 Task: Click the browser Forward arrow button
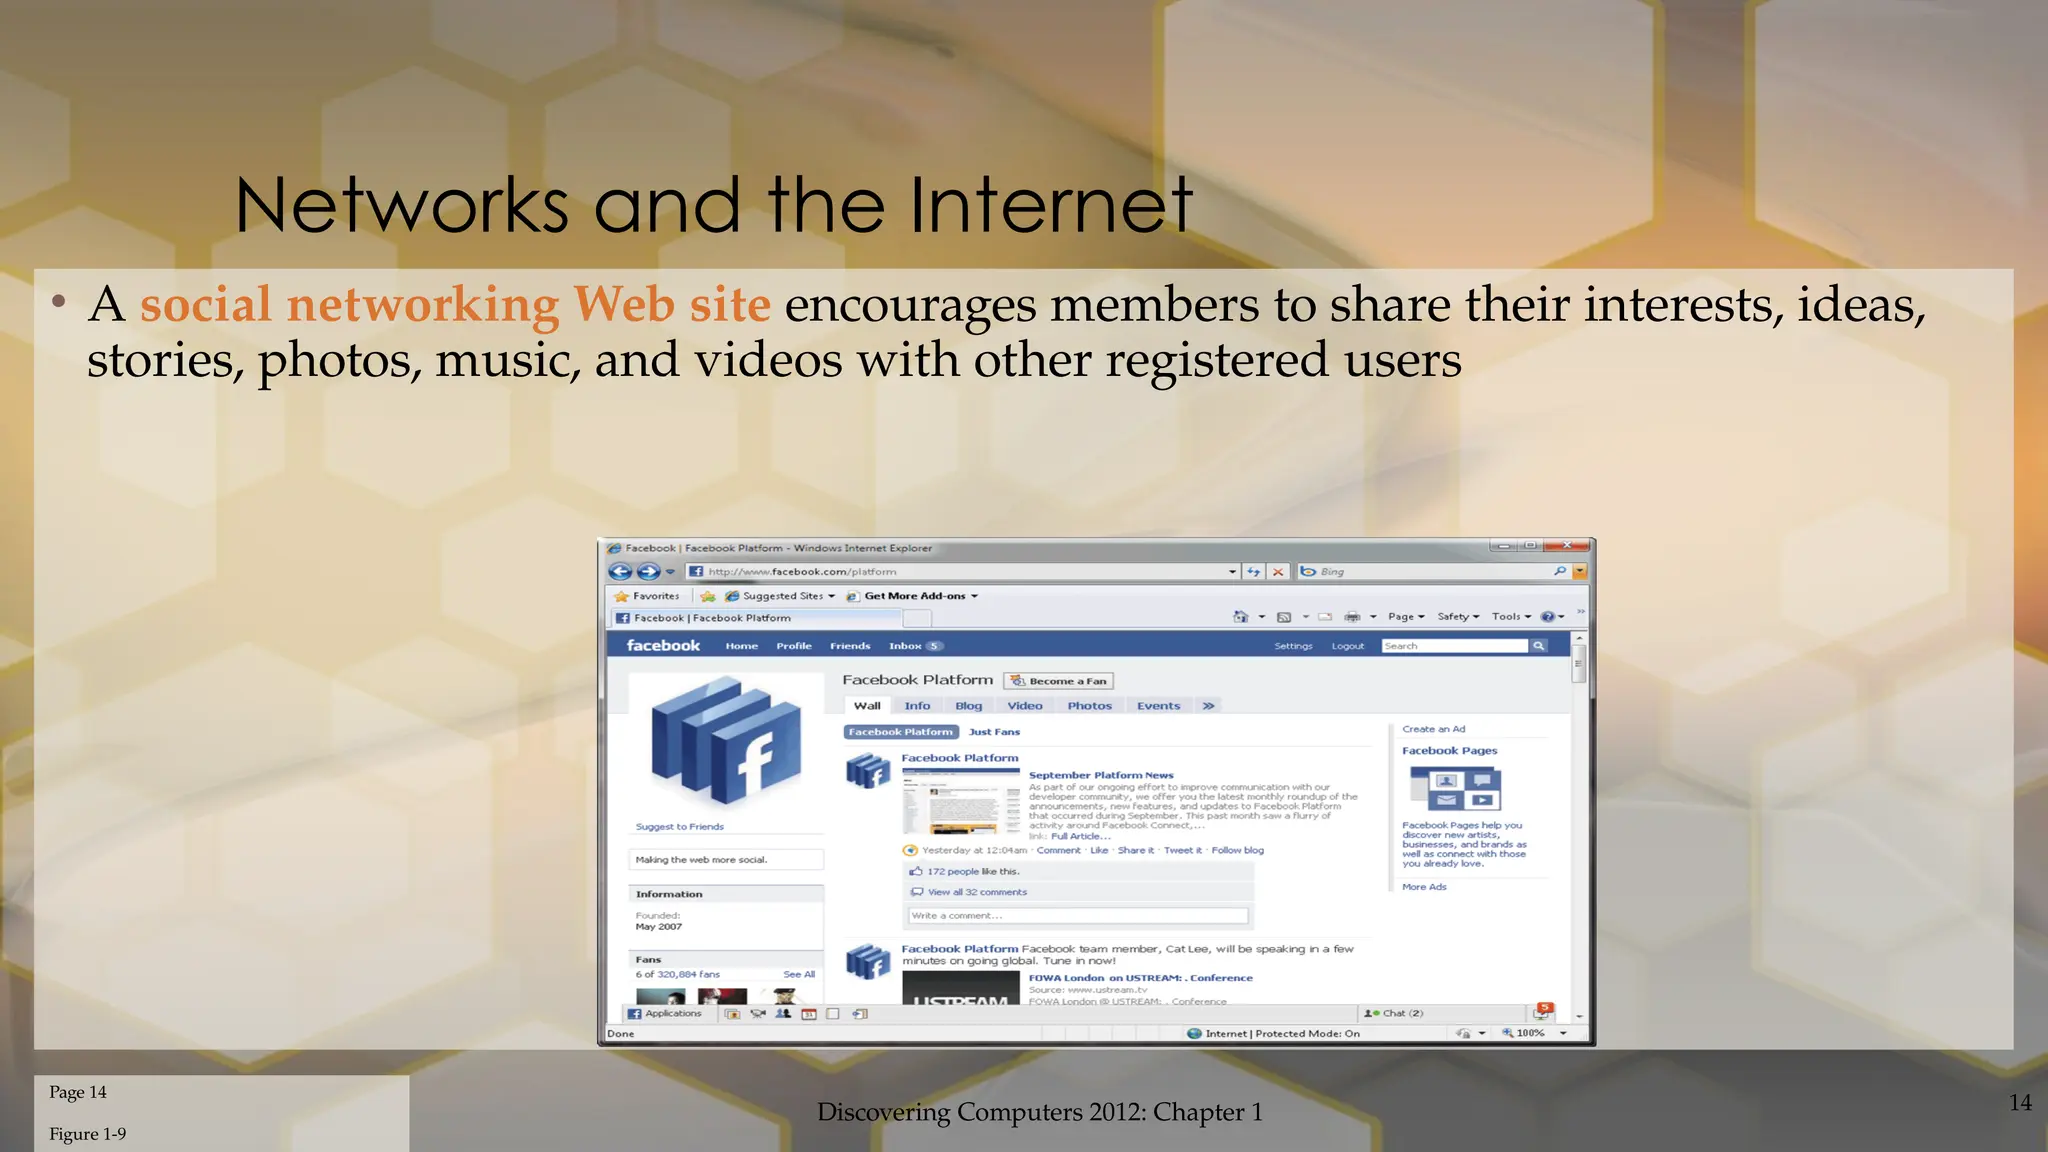pyautogui.click(x=648, y=572)
